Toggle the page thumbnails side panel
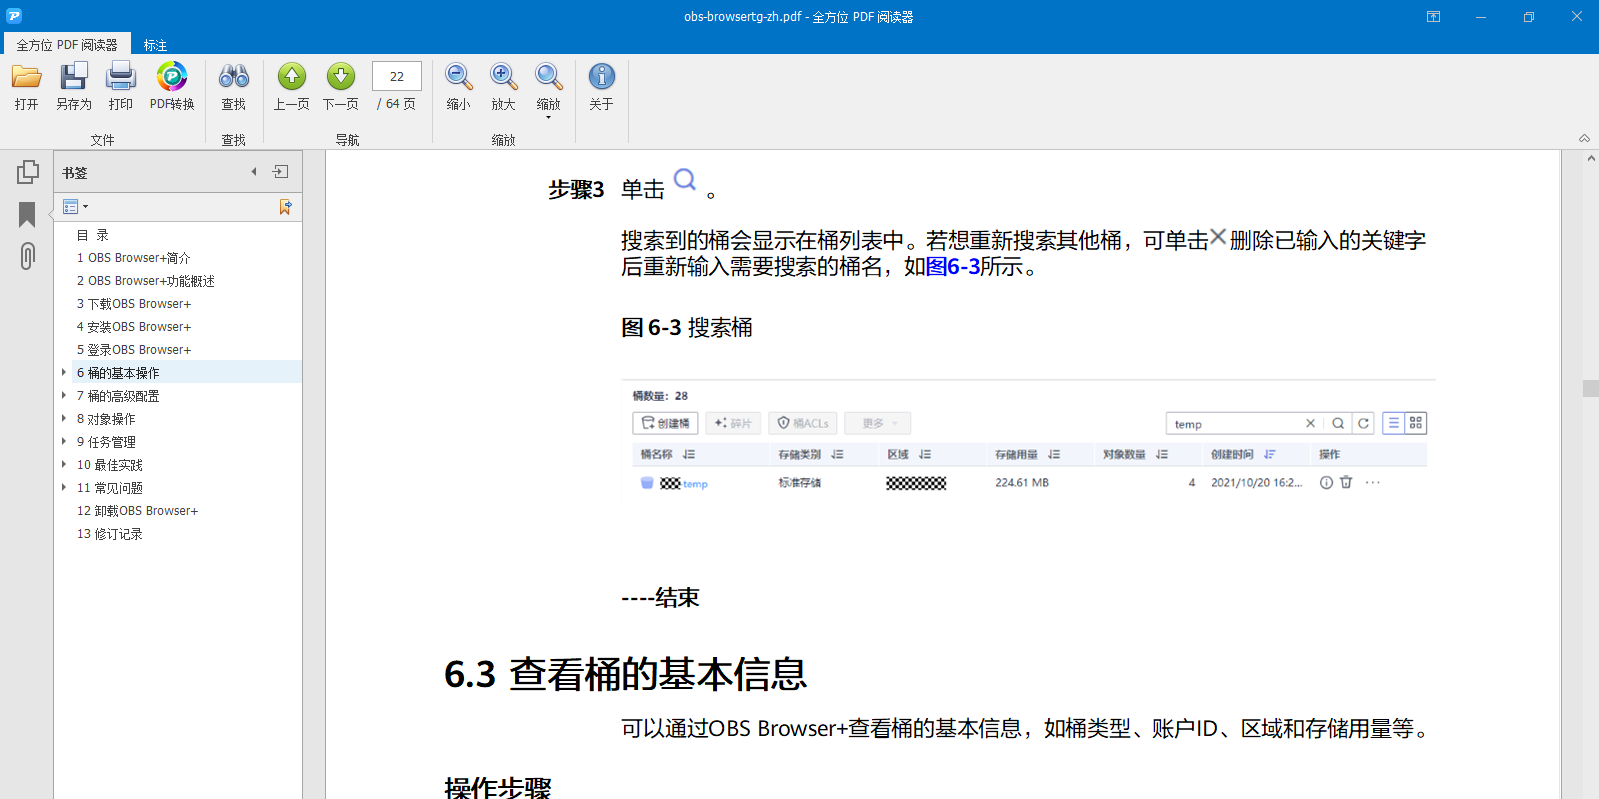Screen dimensions: 1599x799 (x=28, y=172)
